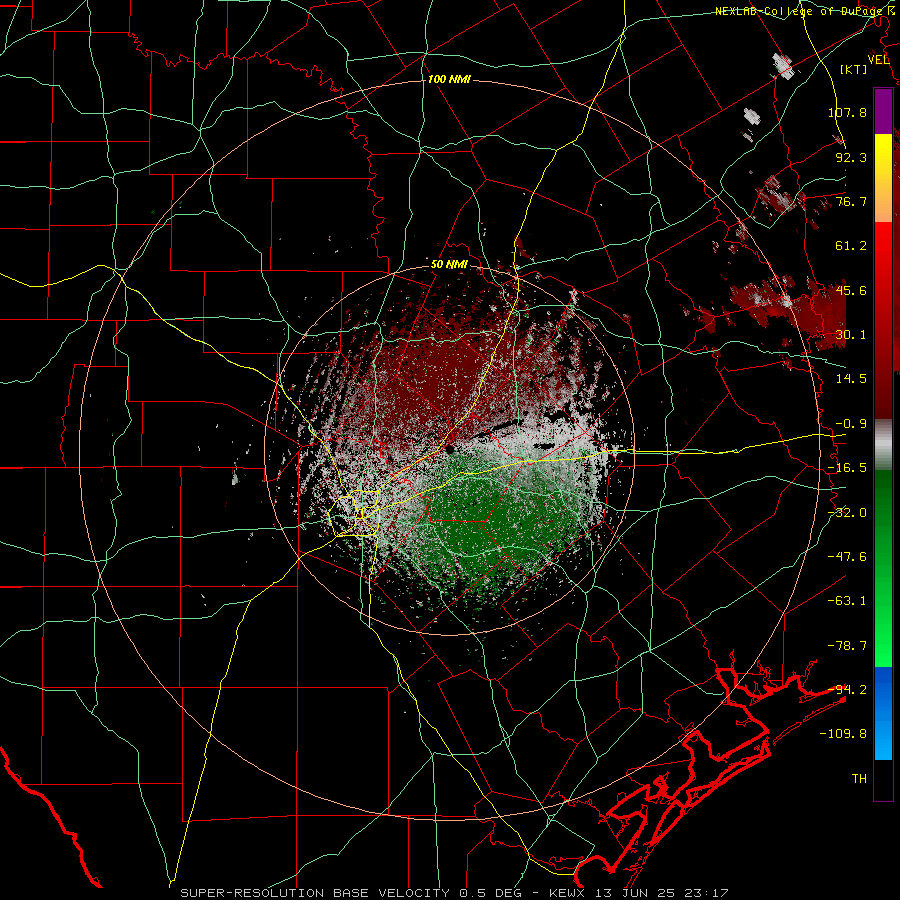Click the yellow-orange segment of the color bar

883,178
